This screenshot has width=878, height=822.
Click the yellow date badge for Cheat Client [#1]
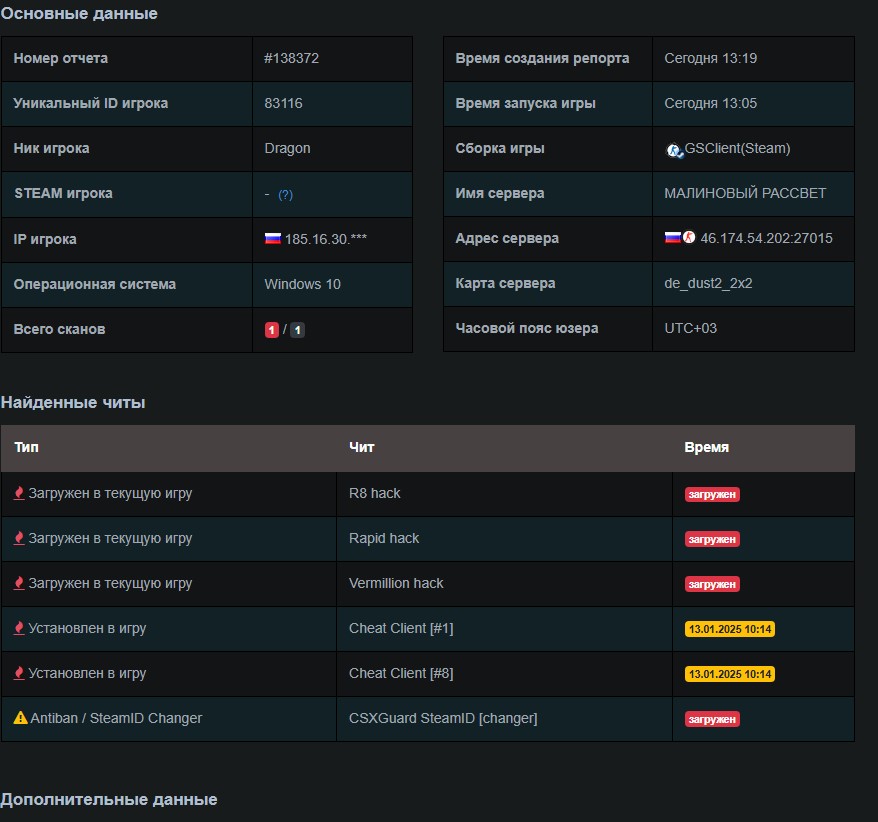tap(729, 629)
